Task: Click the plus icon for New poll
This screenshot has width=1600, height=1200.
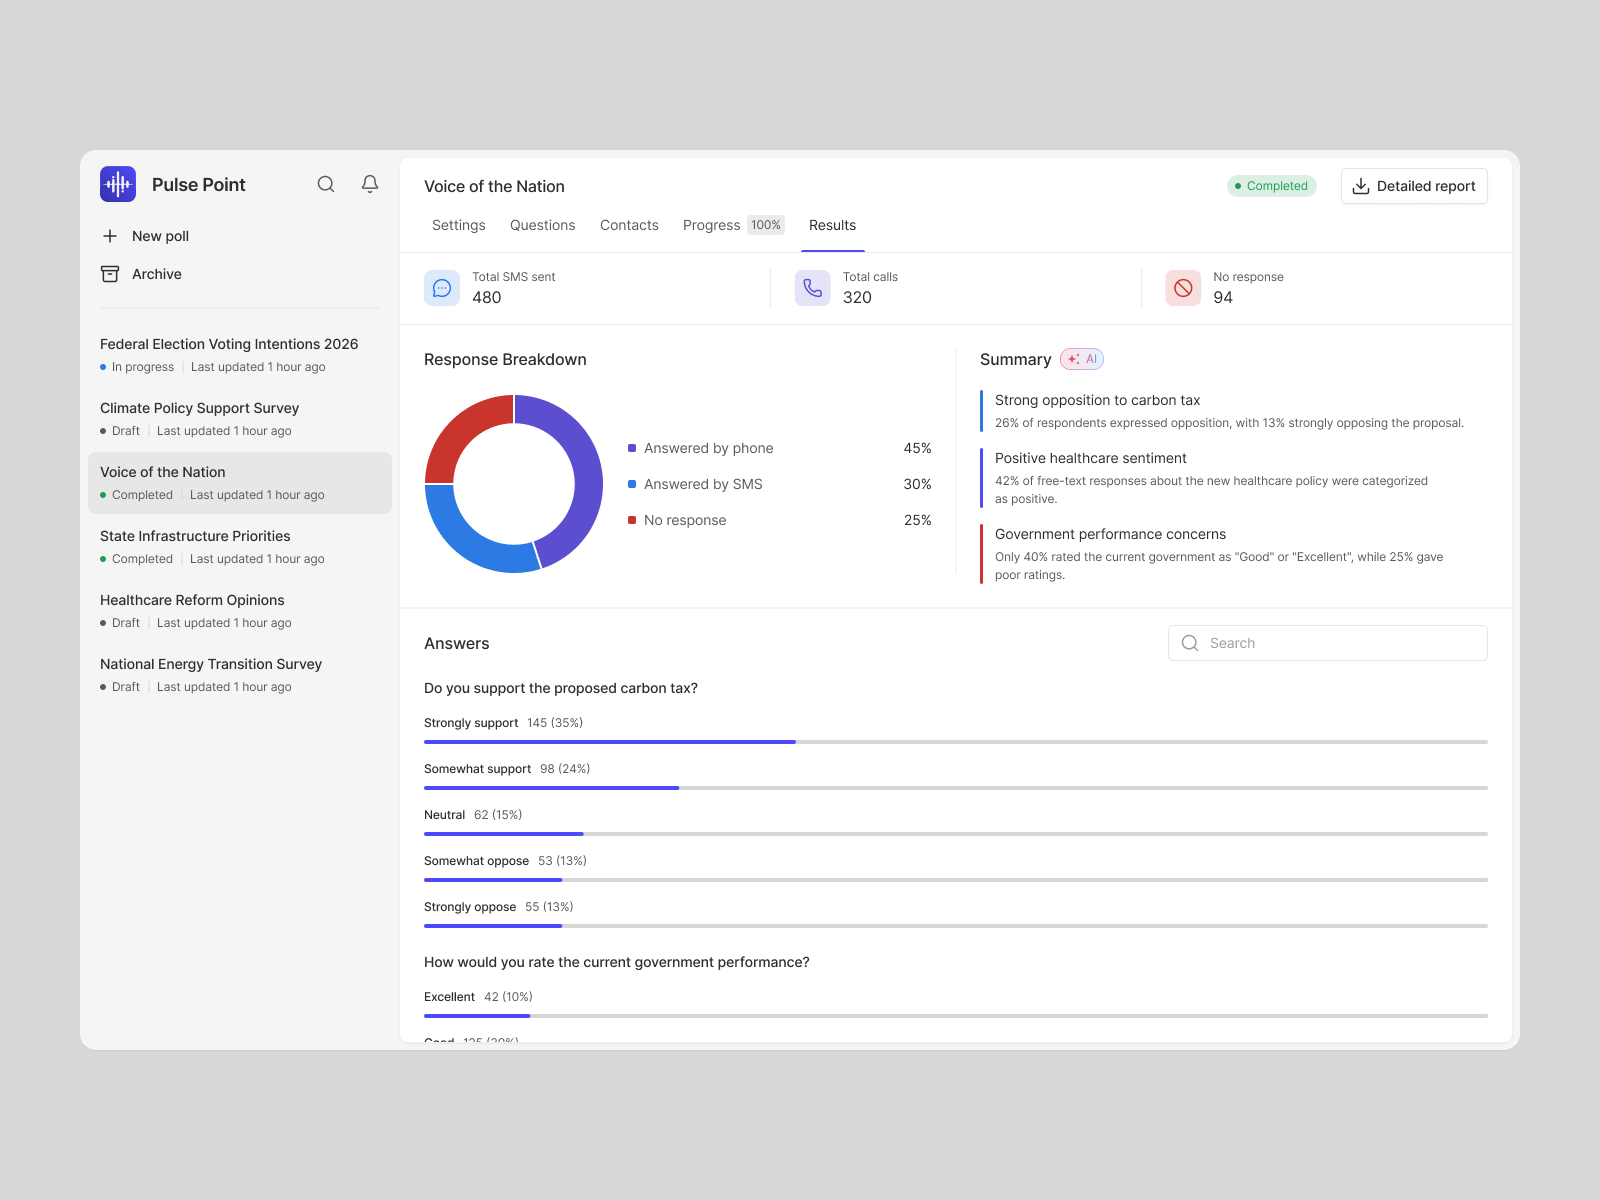Action: pyautogui.click(x=110, y=236)
